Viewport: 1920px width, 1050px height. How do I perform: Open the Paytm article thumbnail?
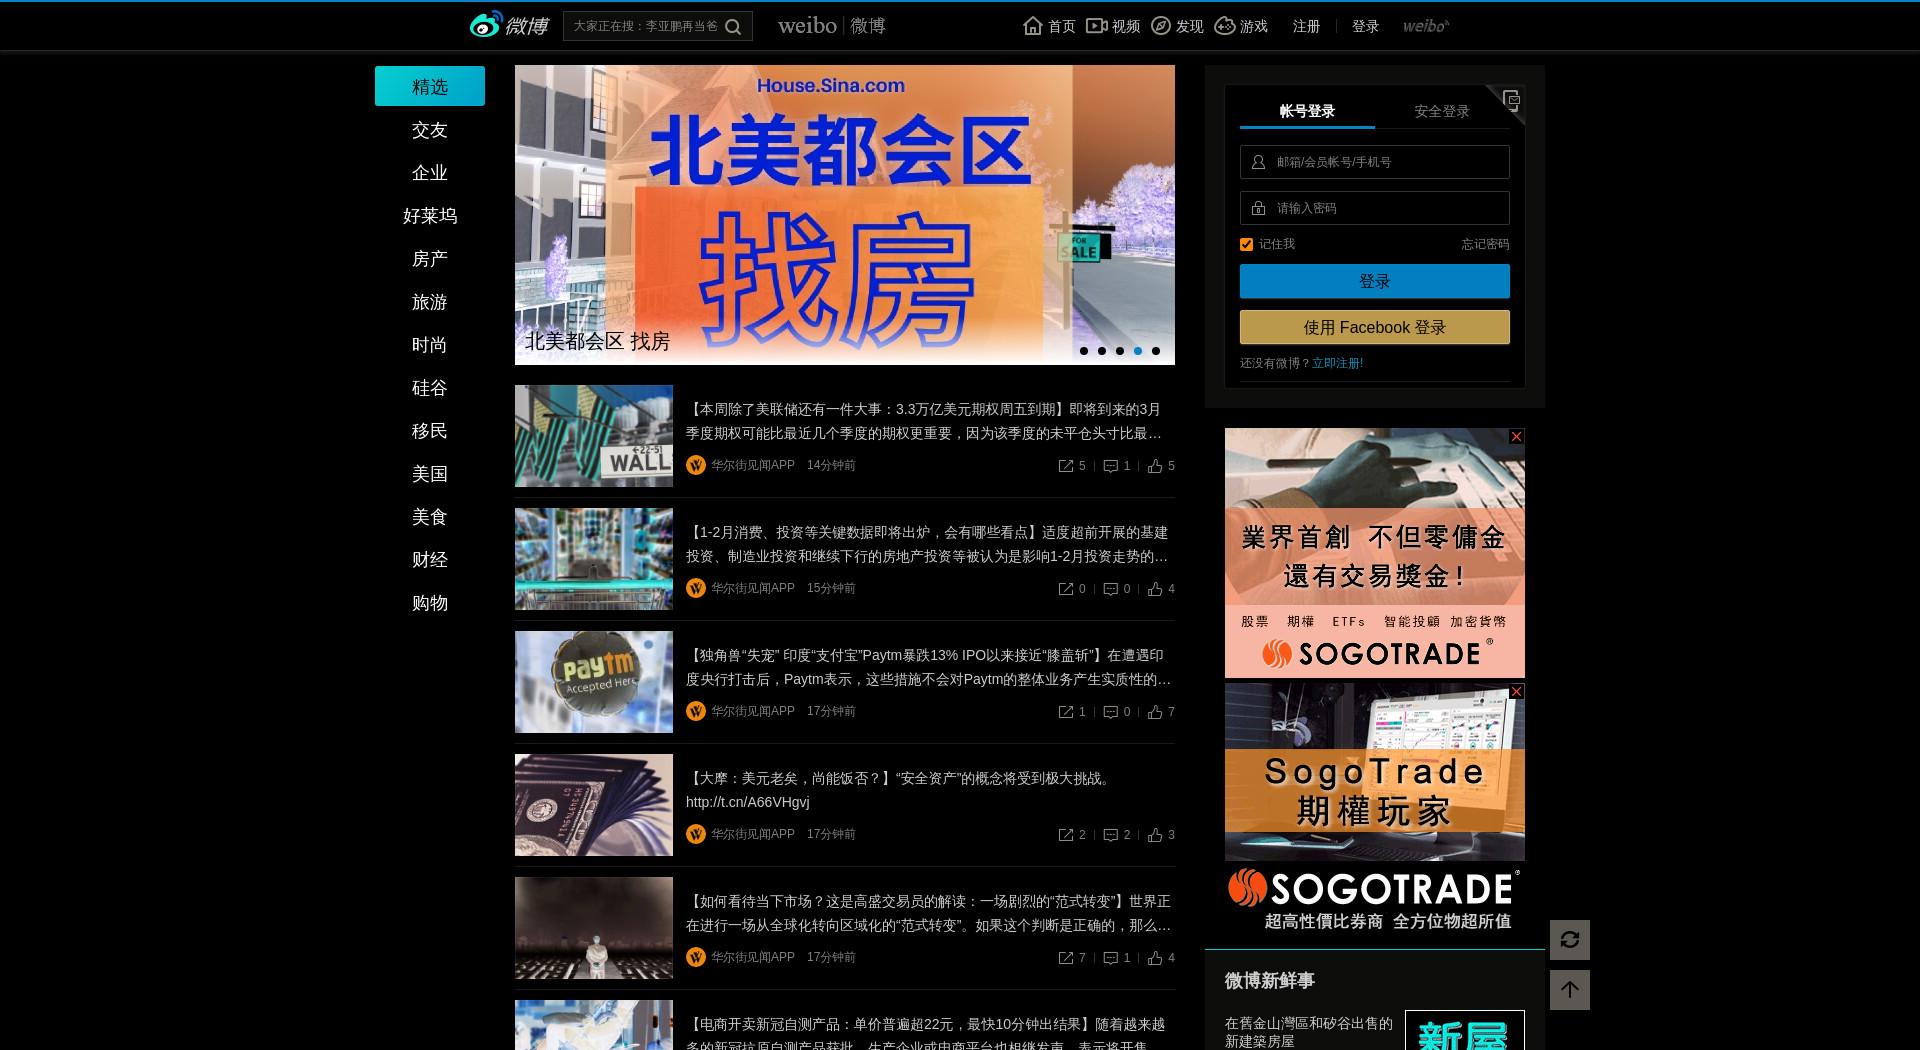[x=594, y=682]
